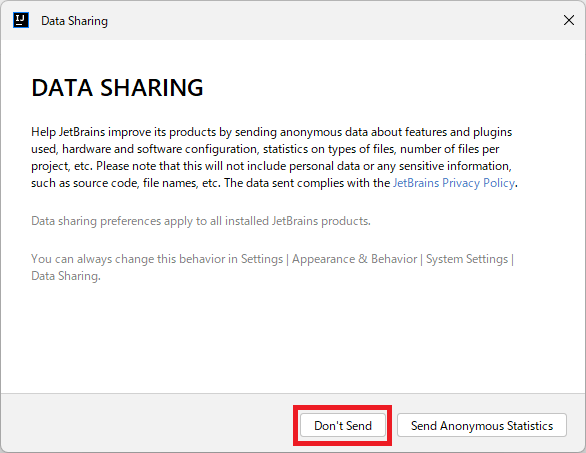Image resolution: width=586 pixels, height=453 pixels.
Task: Click the DATA SHARING heading text
Action: pos(117,88)
